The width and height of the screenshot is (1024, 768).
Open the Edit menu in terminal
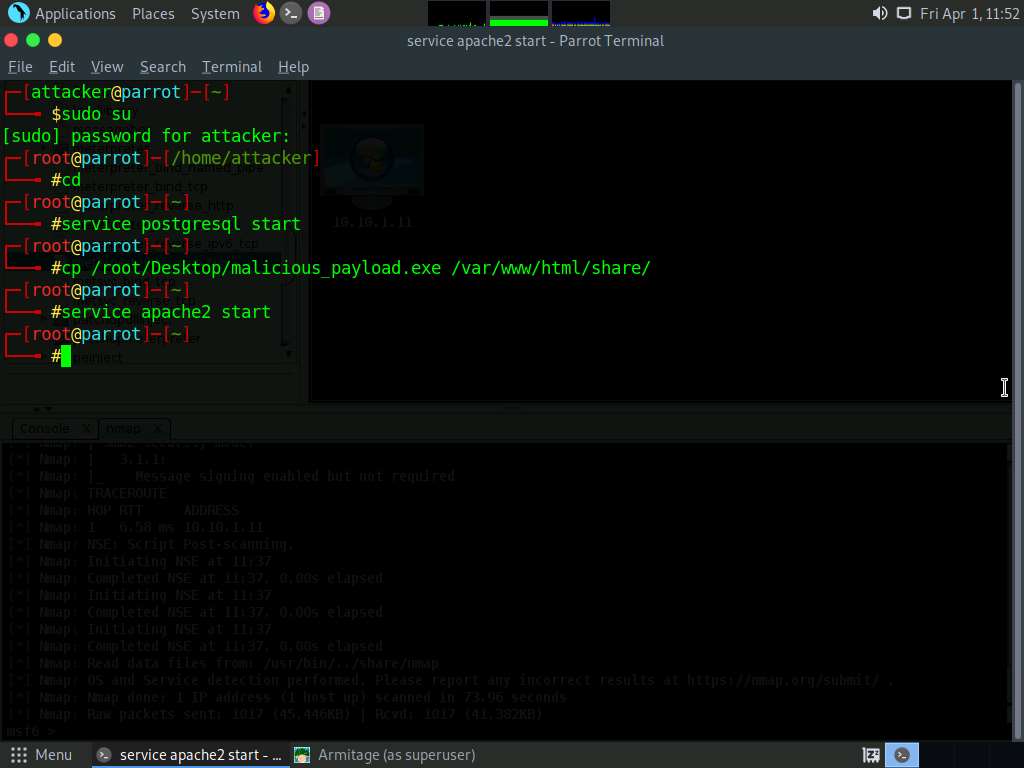click(62, 66)
